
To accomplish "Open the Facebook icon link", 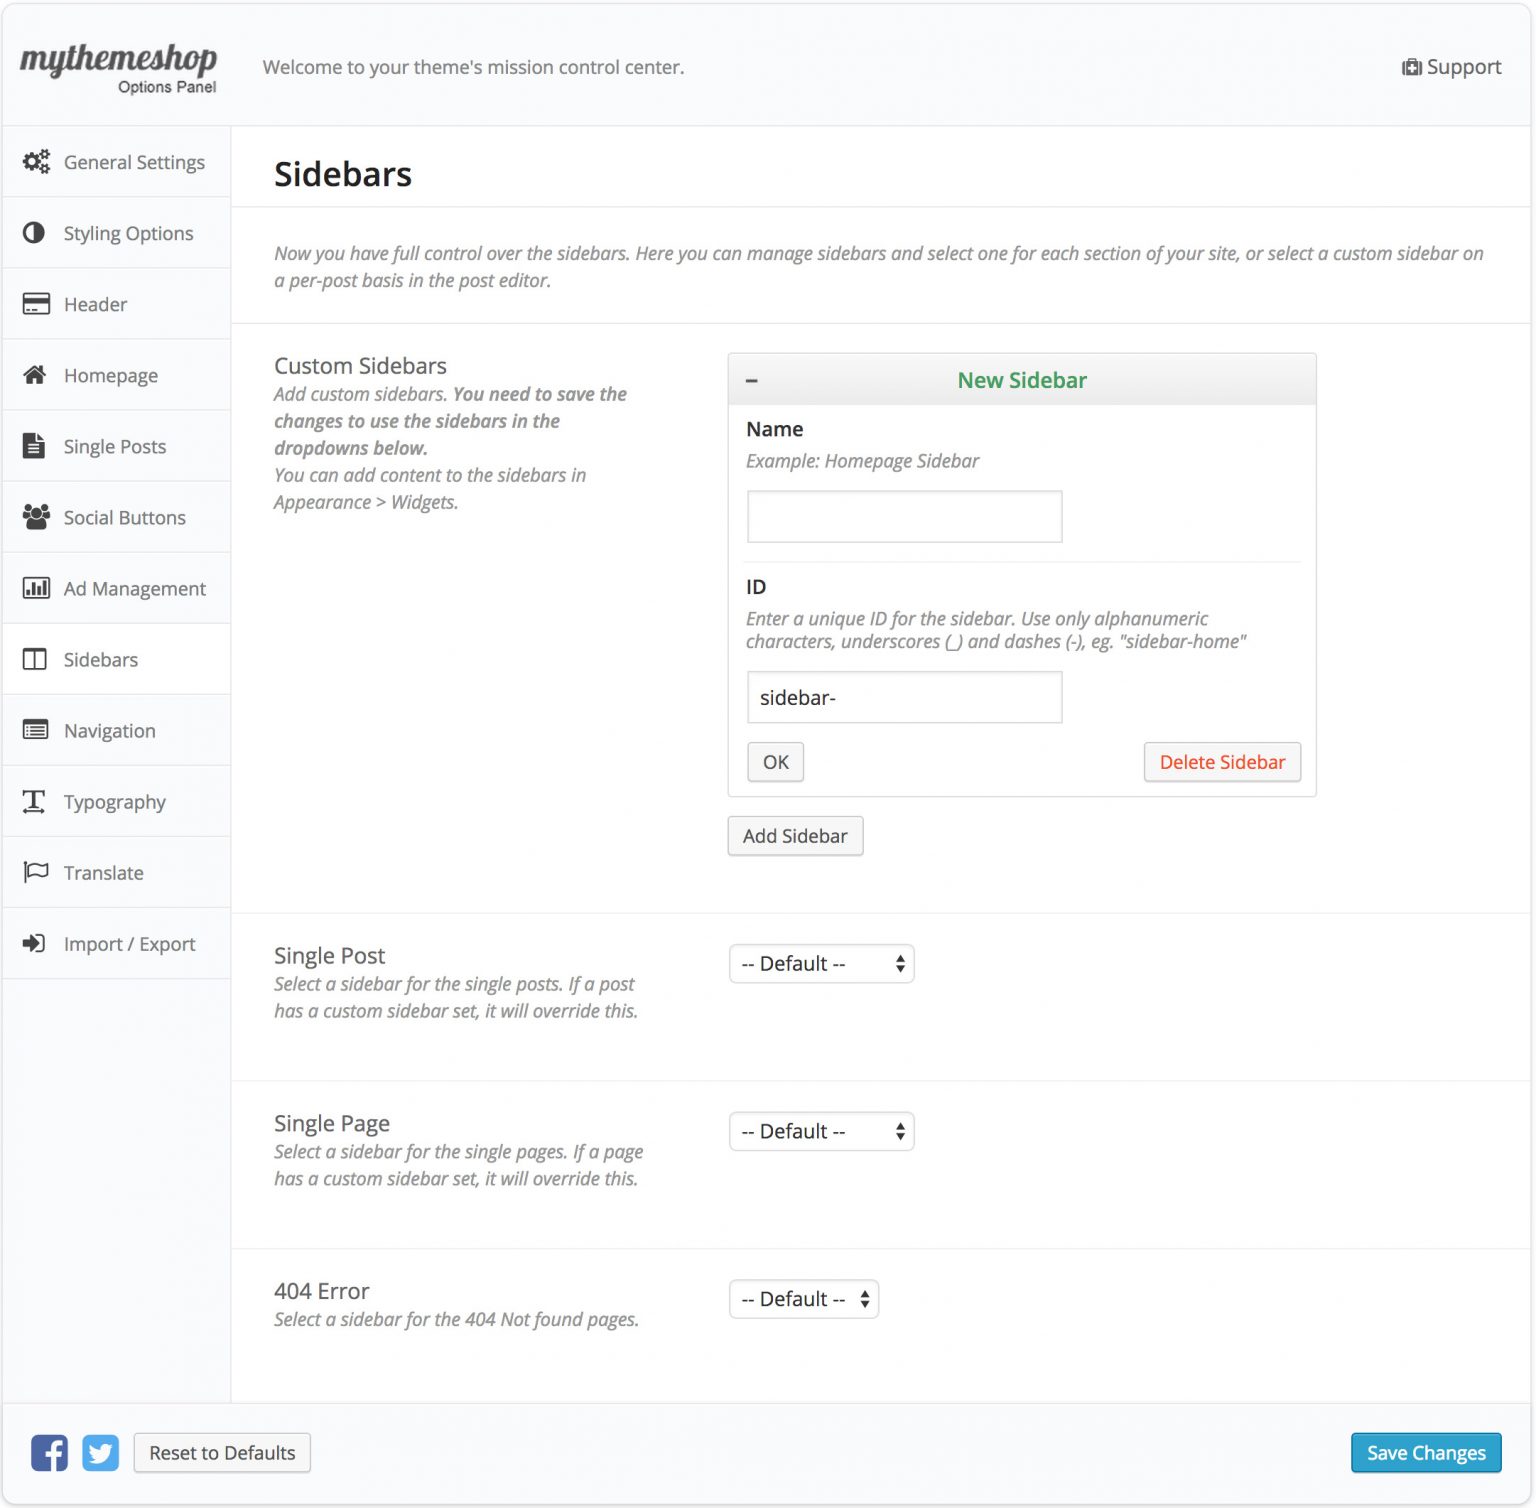I will 49,1452.
